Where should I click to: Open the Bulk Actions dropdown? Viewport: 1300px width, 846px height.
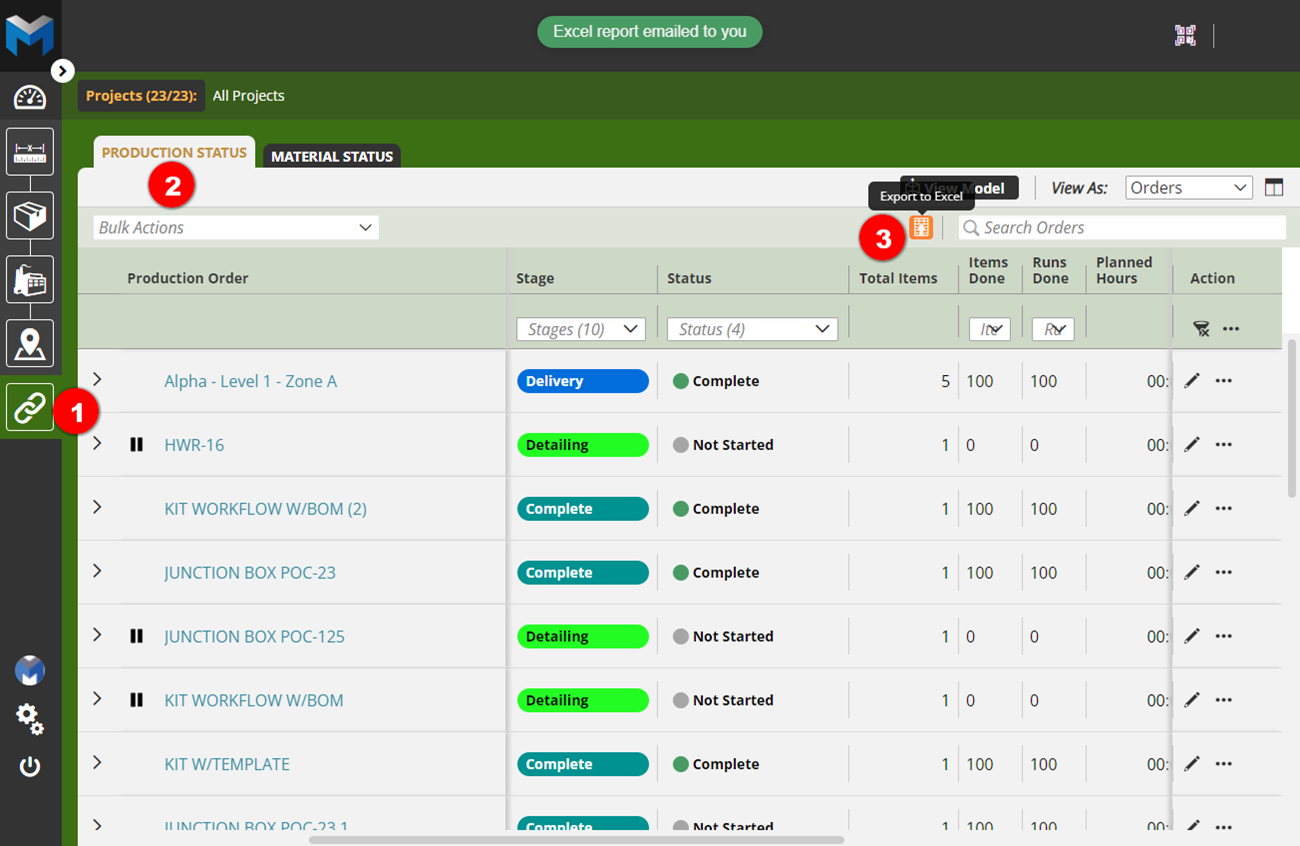[236, 228]
